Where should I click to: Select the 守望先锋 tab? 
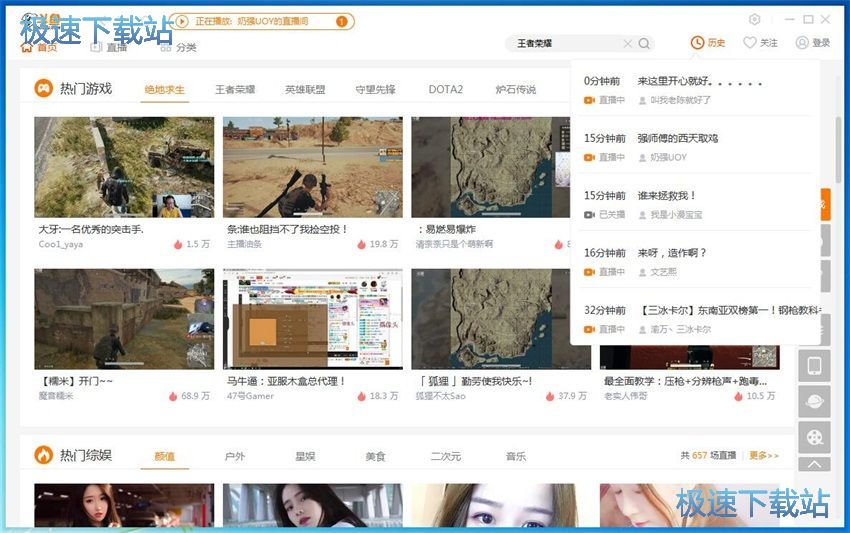(375, 89)
